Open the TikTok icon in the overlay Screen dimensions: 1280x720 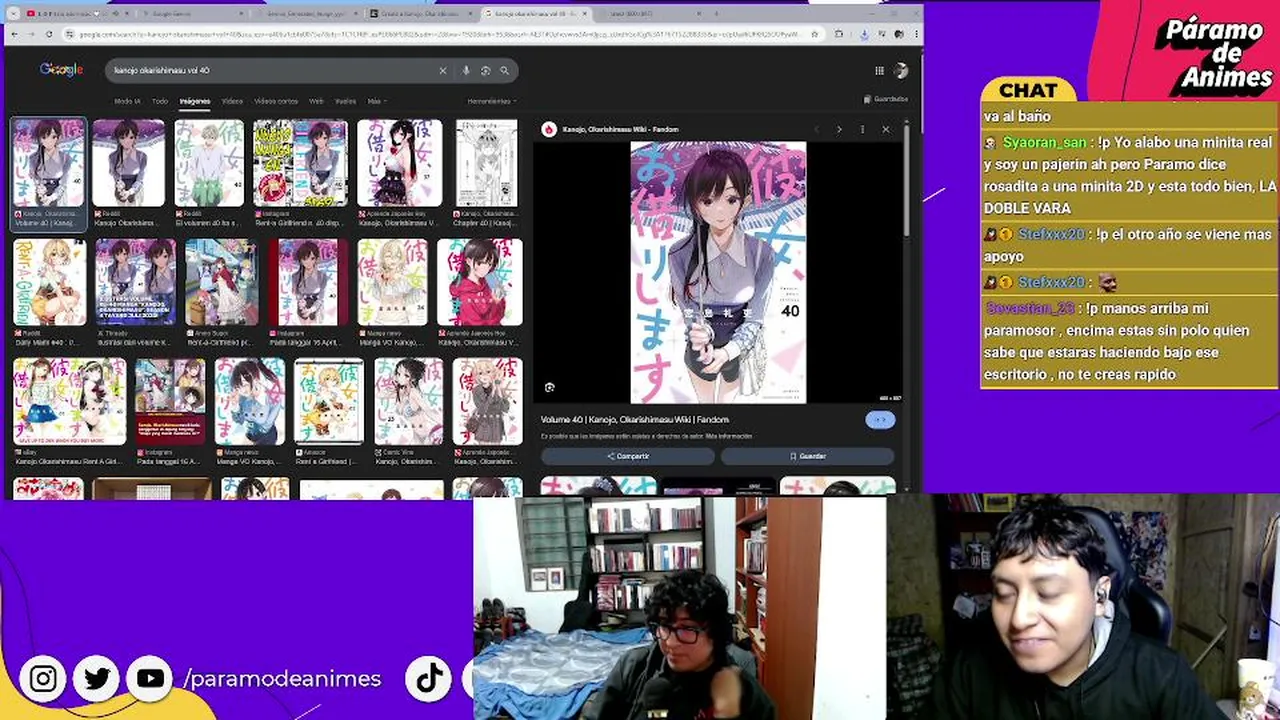point(430,679)
